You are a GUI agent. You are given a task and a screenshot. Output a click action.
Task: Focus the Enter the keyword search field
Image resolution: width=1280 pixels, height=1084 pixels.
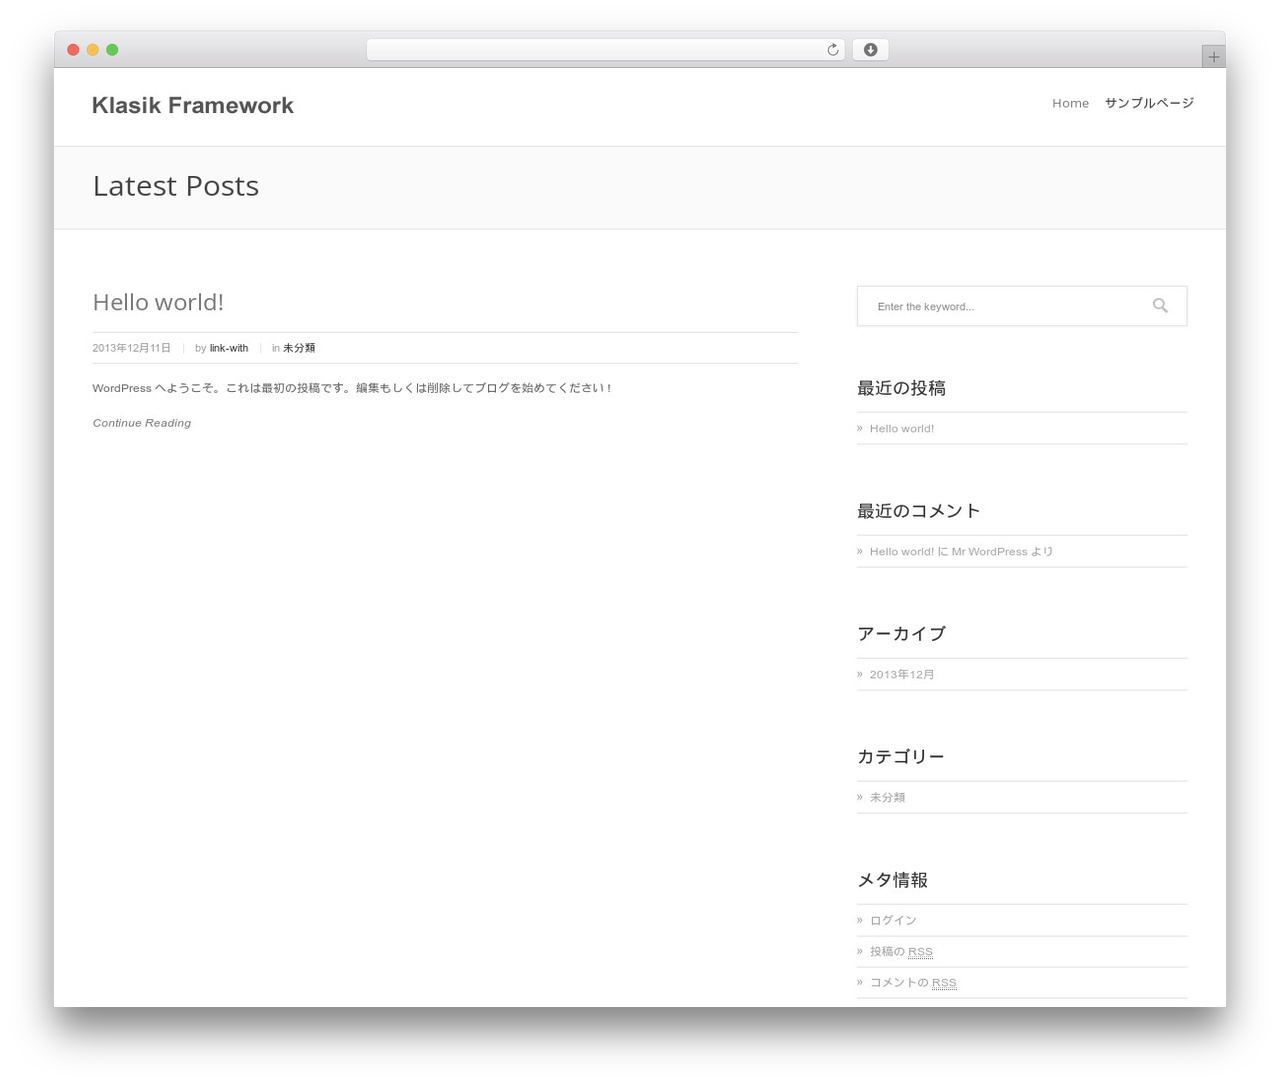pyautogui.click(x=1022, y=306)
